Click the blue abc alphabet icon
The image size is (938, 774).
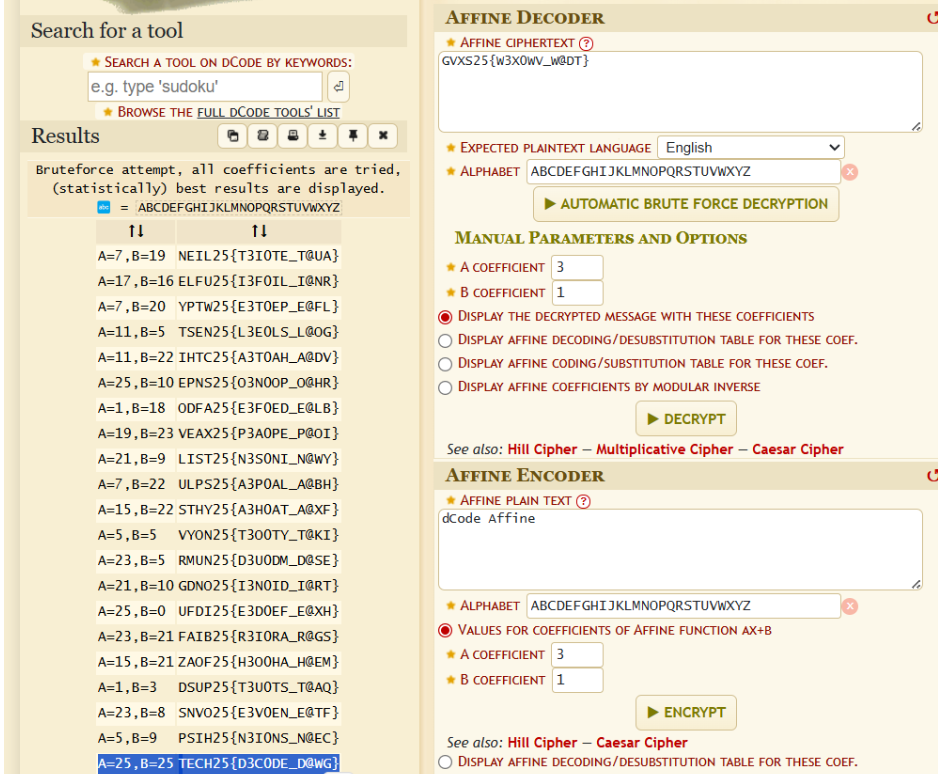[x=104, y=207]
